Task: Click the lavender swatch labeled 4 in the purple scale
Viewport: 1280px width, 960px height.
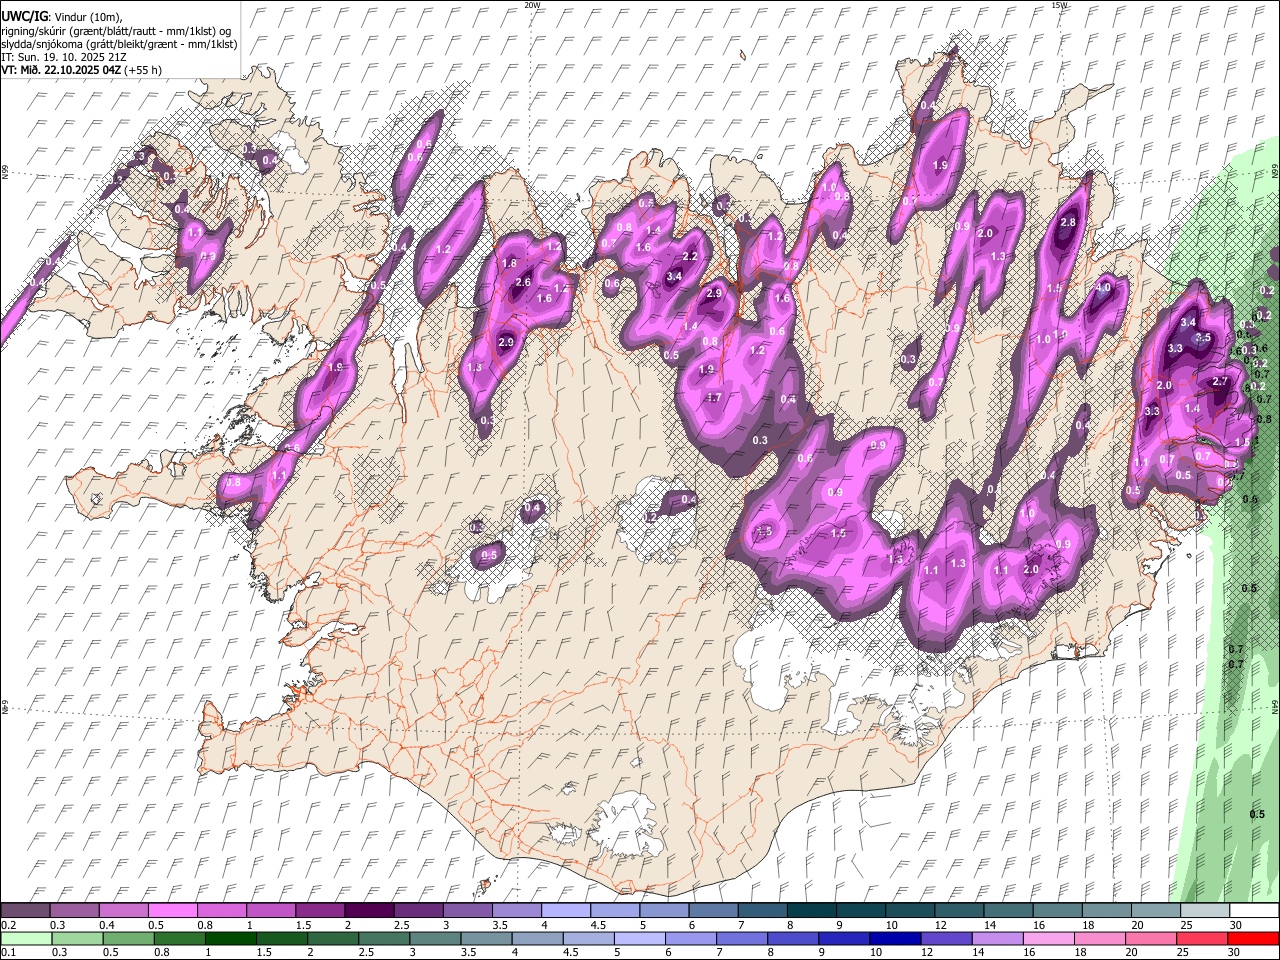Action: 565,910
